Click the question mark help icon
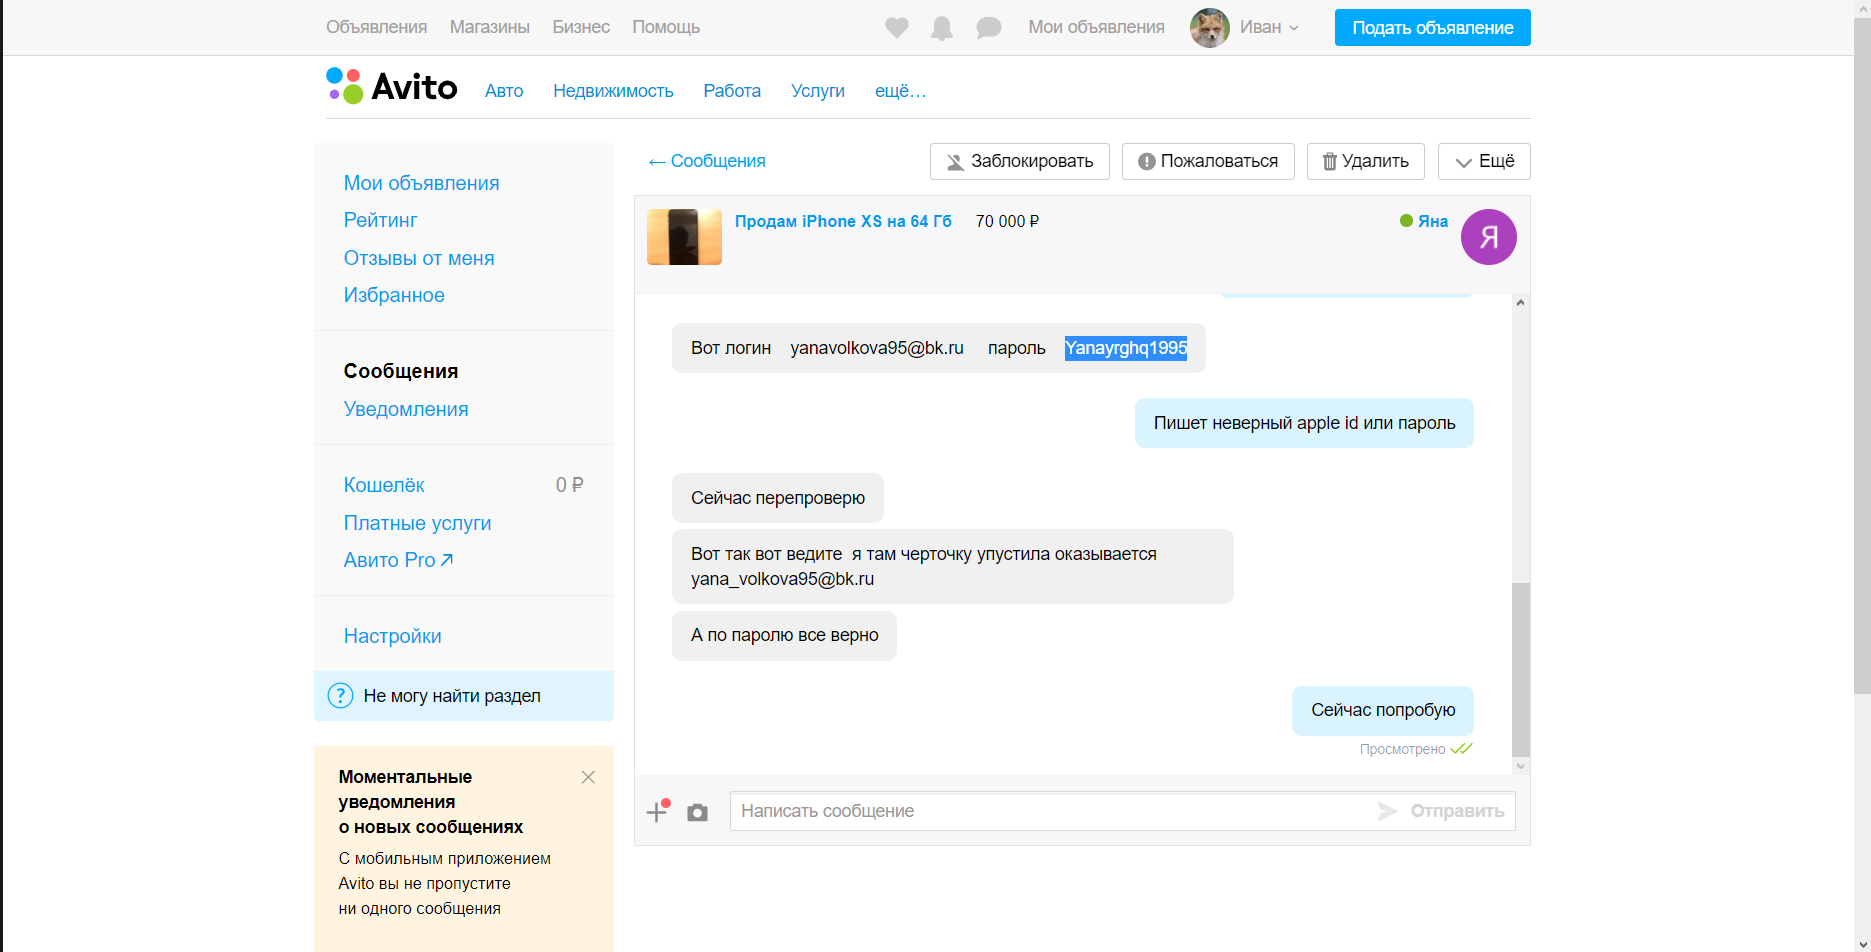 [340, 696]
